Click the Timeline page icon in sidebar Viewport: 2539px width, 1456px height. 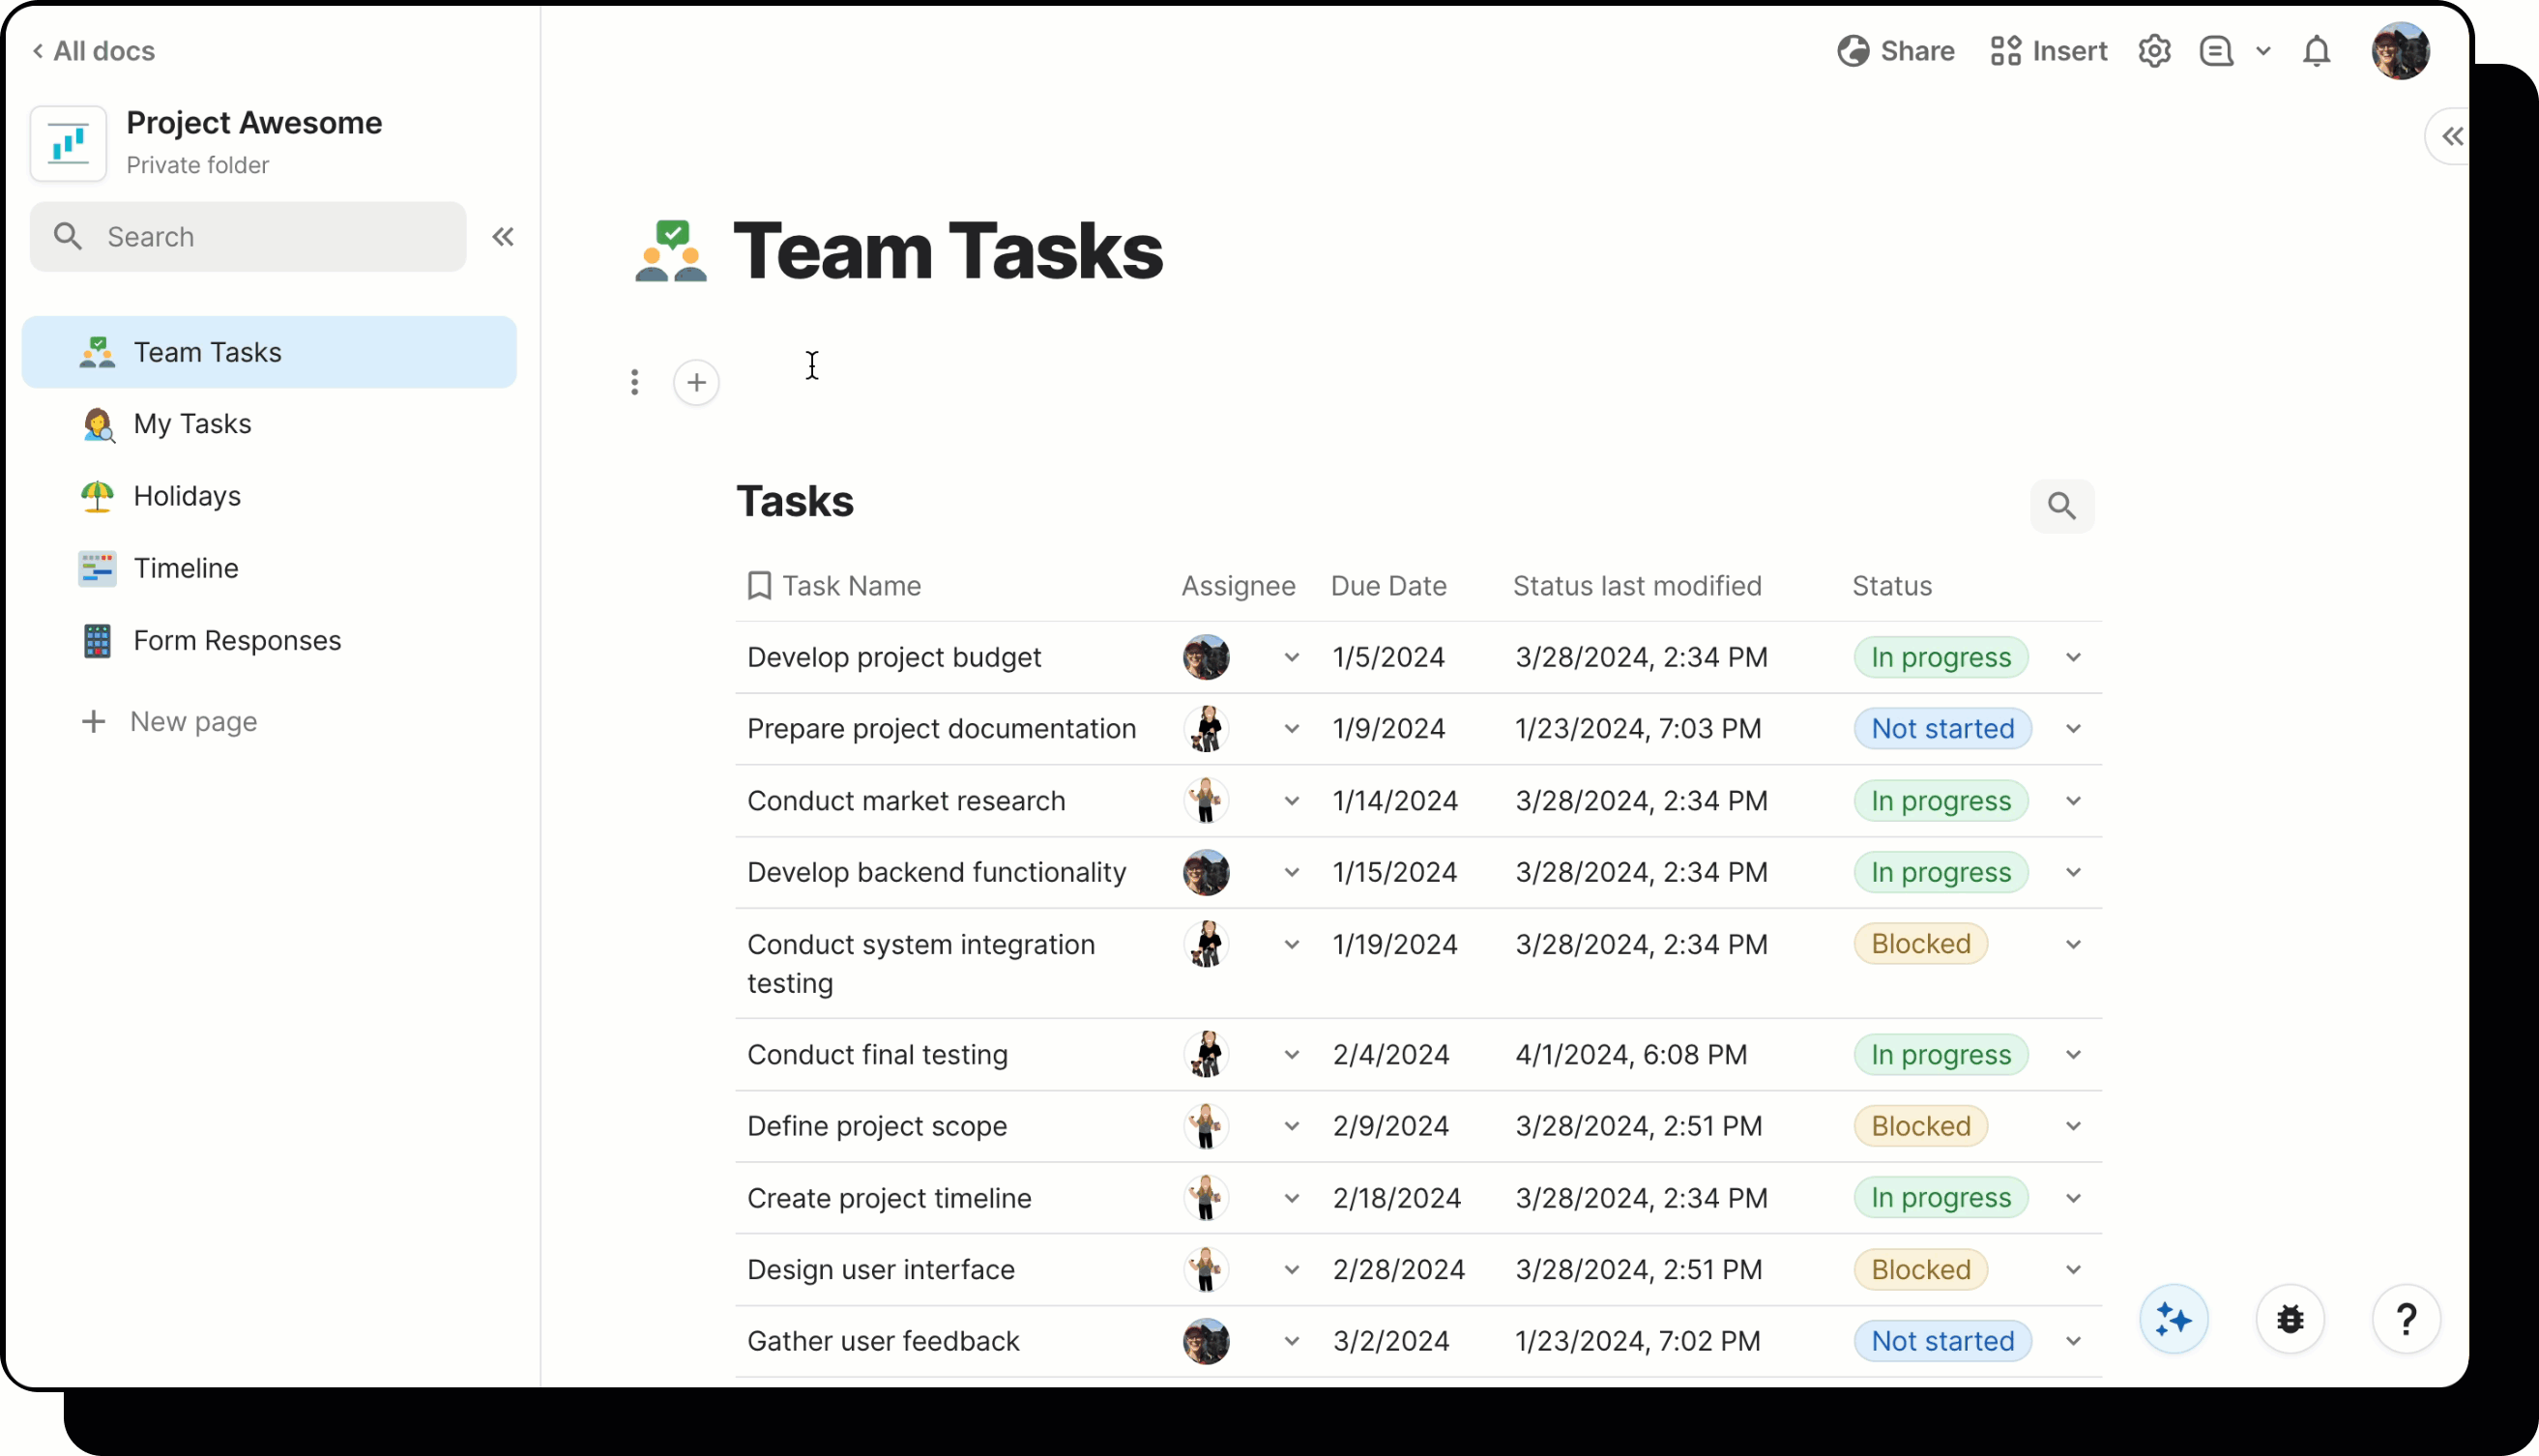[x=97, y=568]
